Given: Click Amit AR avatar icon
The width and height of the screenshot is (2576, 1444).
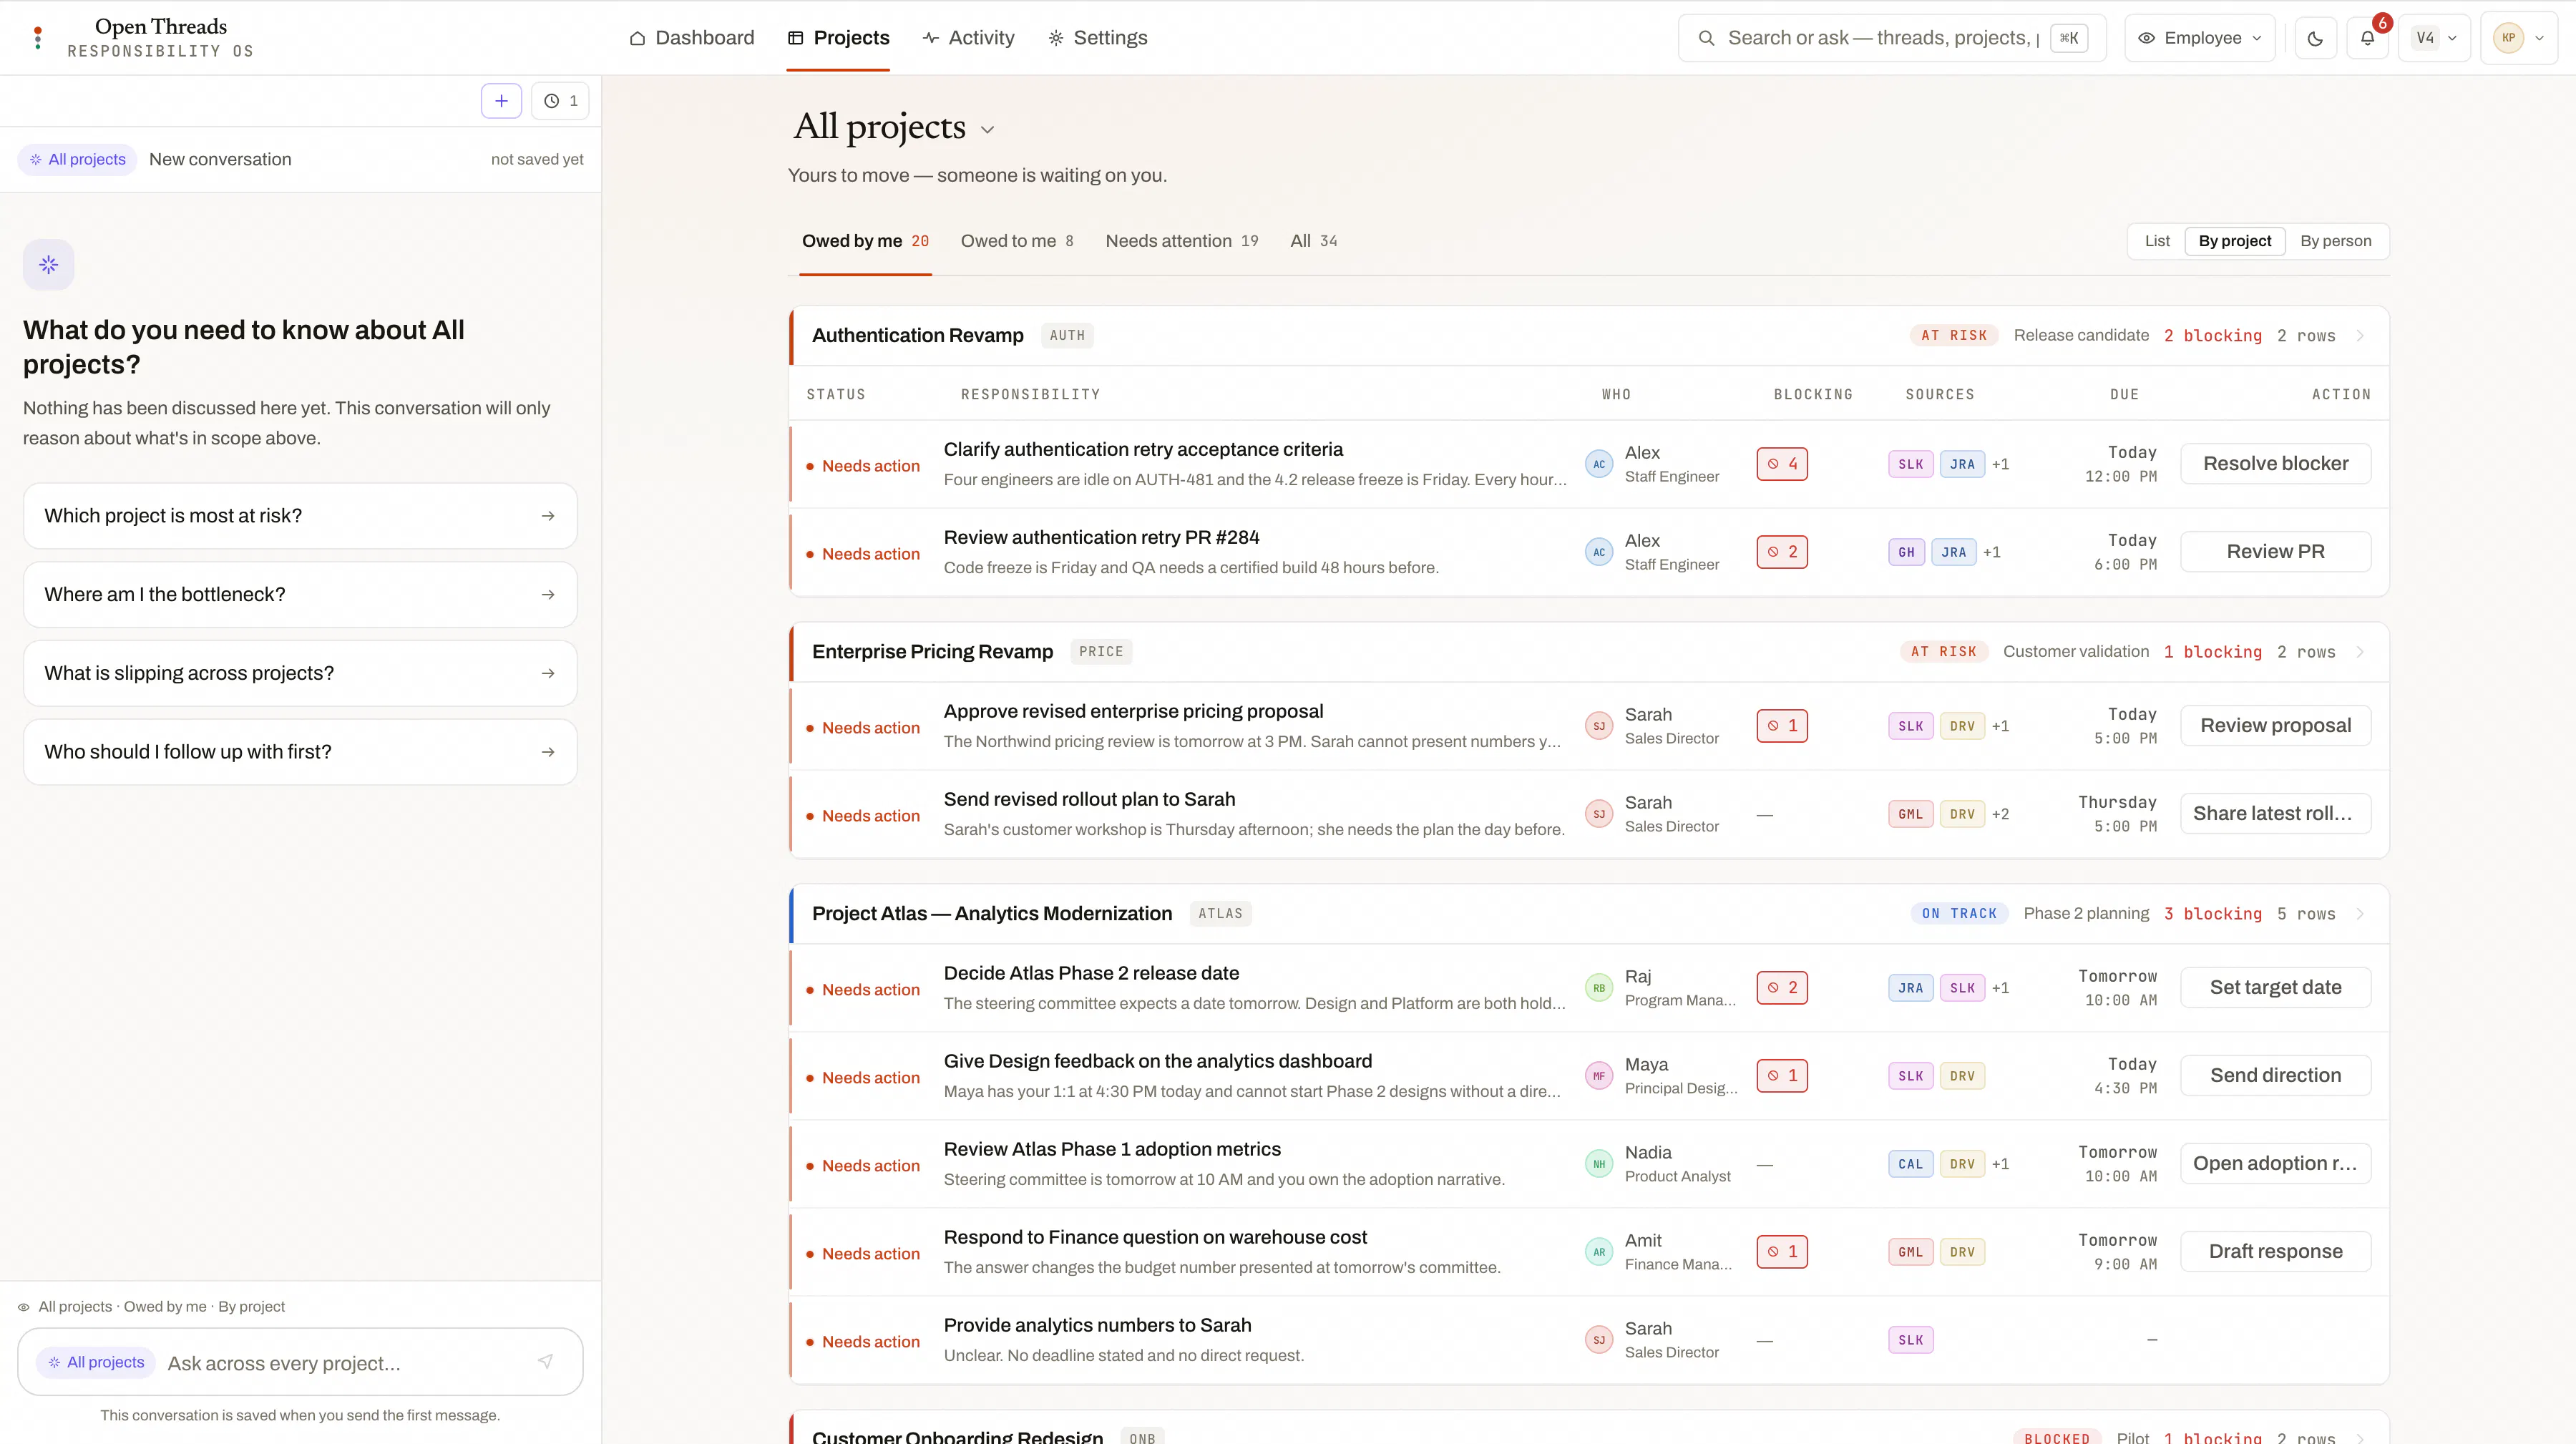Looking at the screenshot, I should point(1599,1252).
